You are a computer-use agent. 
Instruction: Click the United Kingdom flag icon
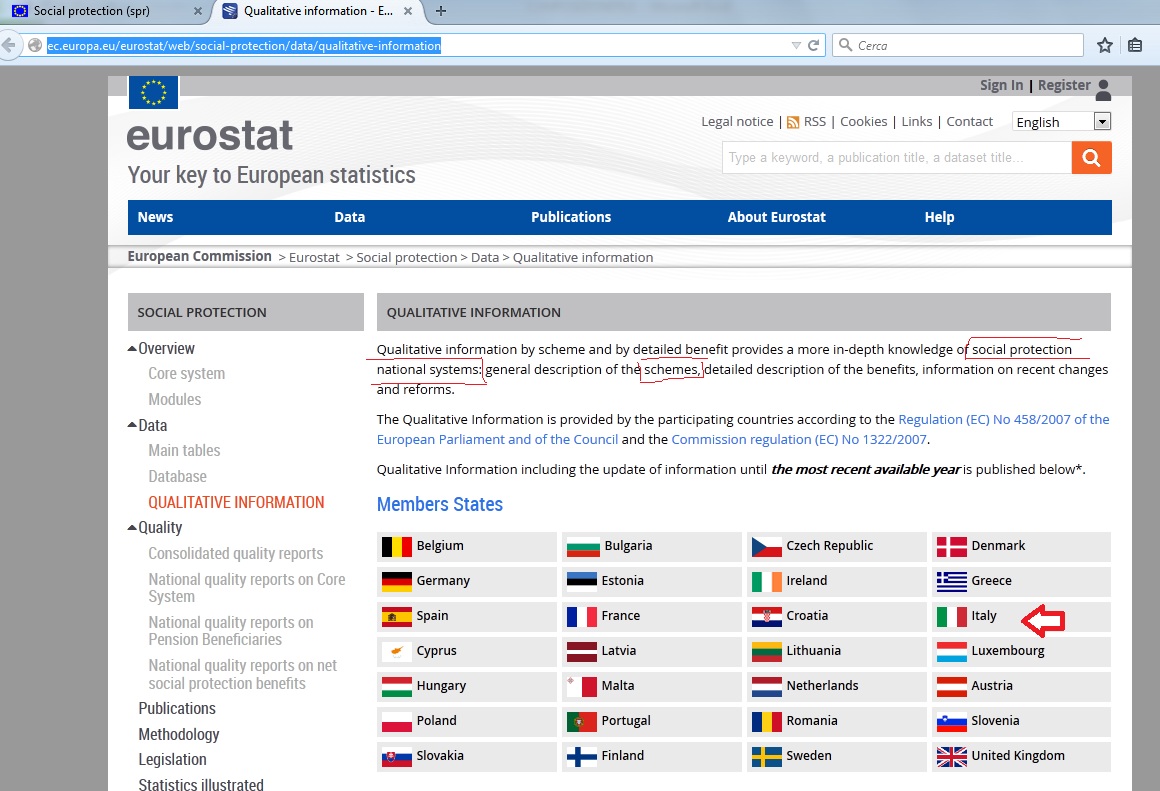(951, 756)
